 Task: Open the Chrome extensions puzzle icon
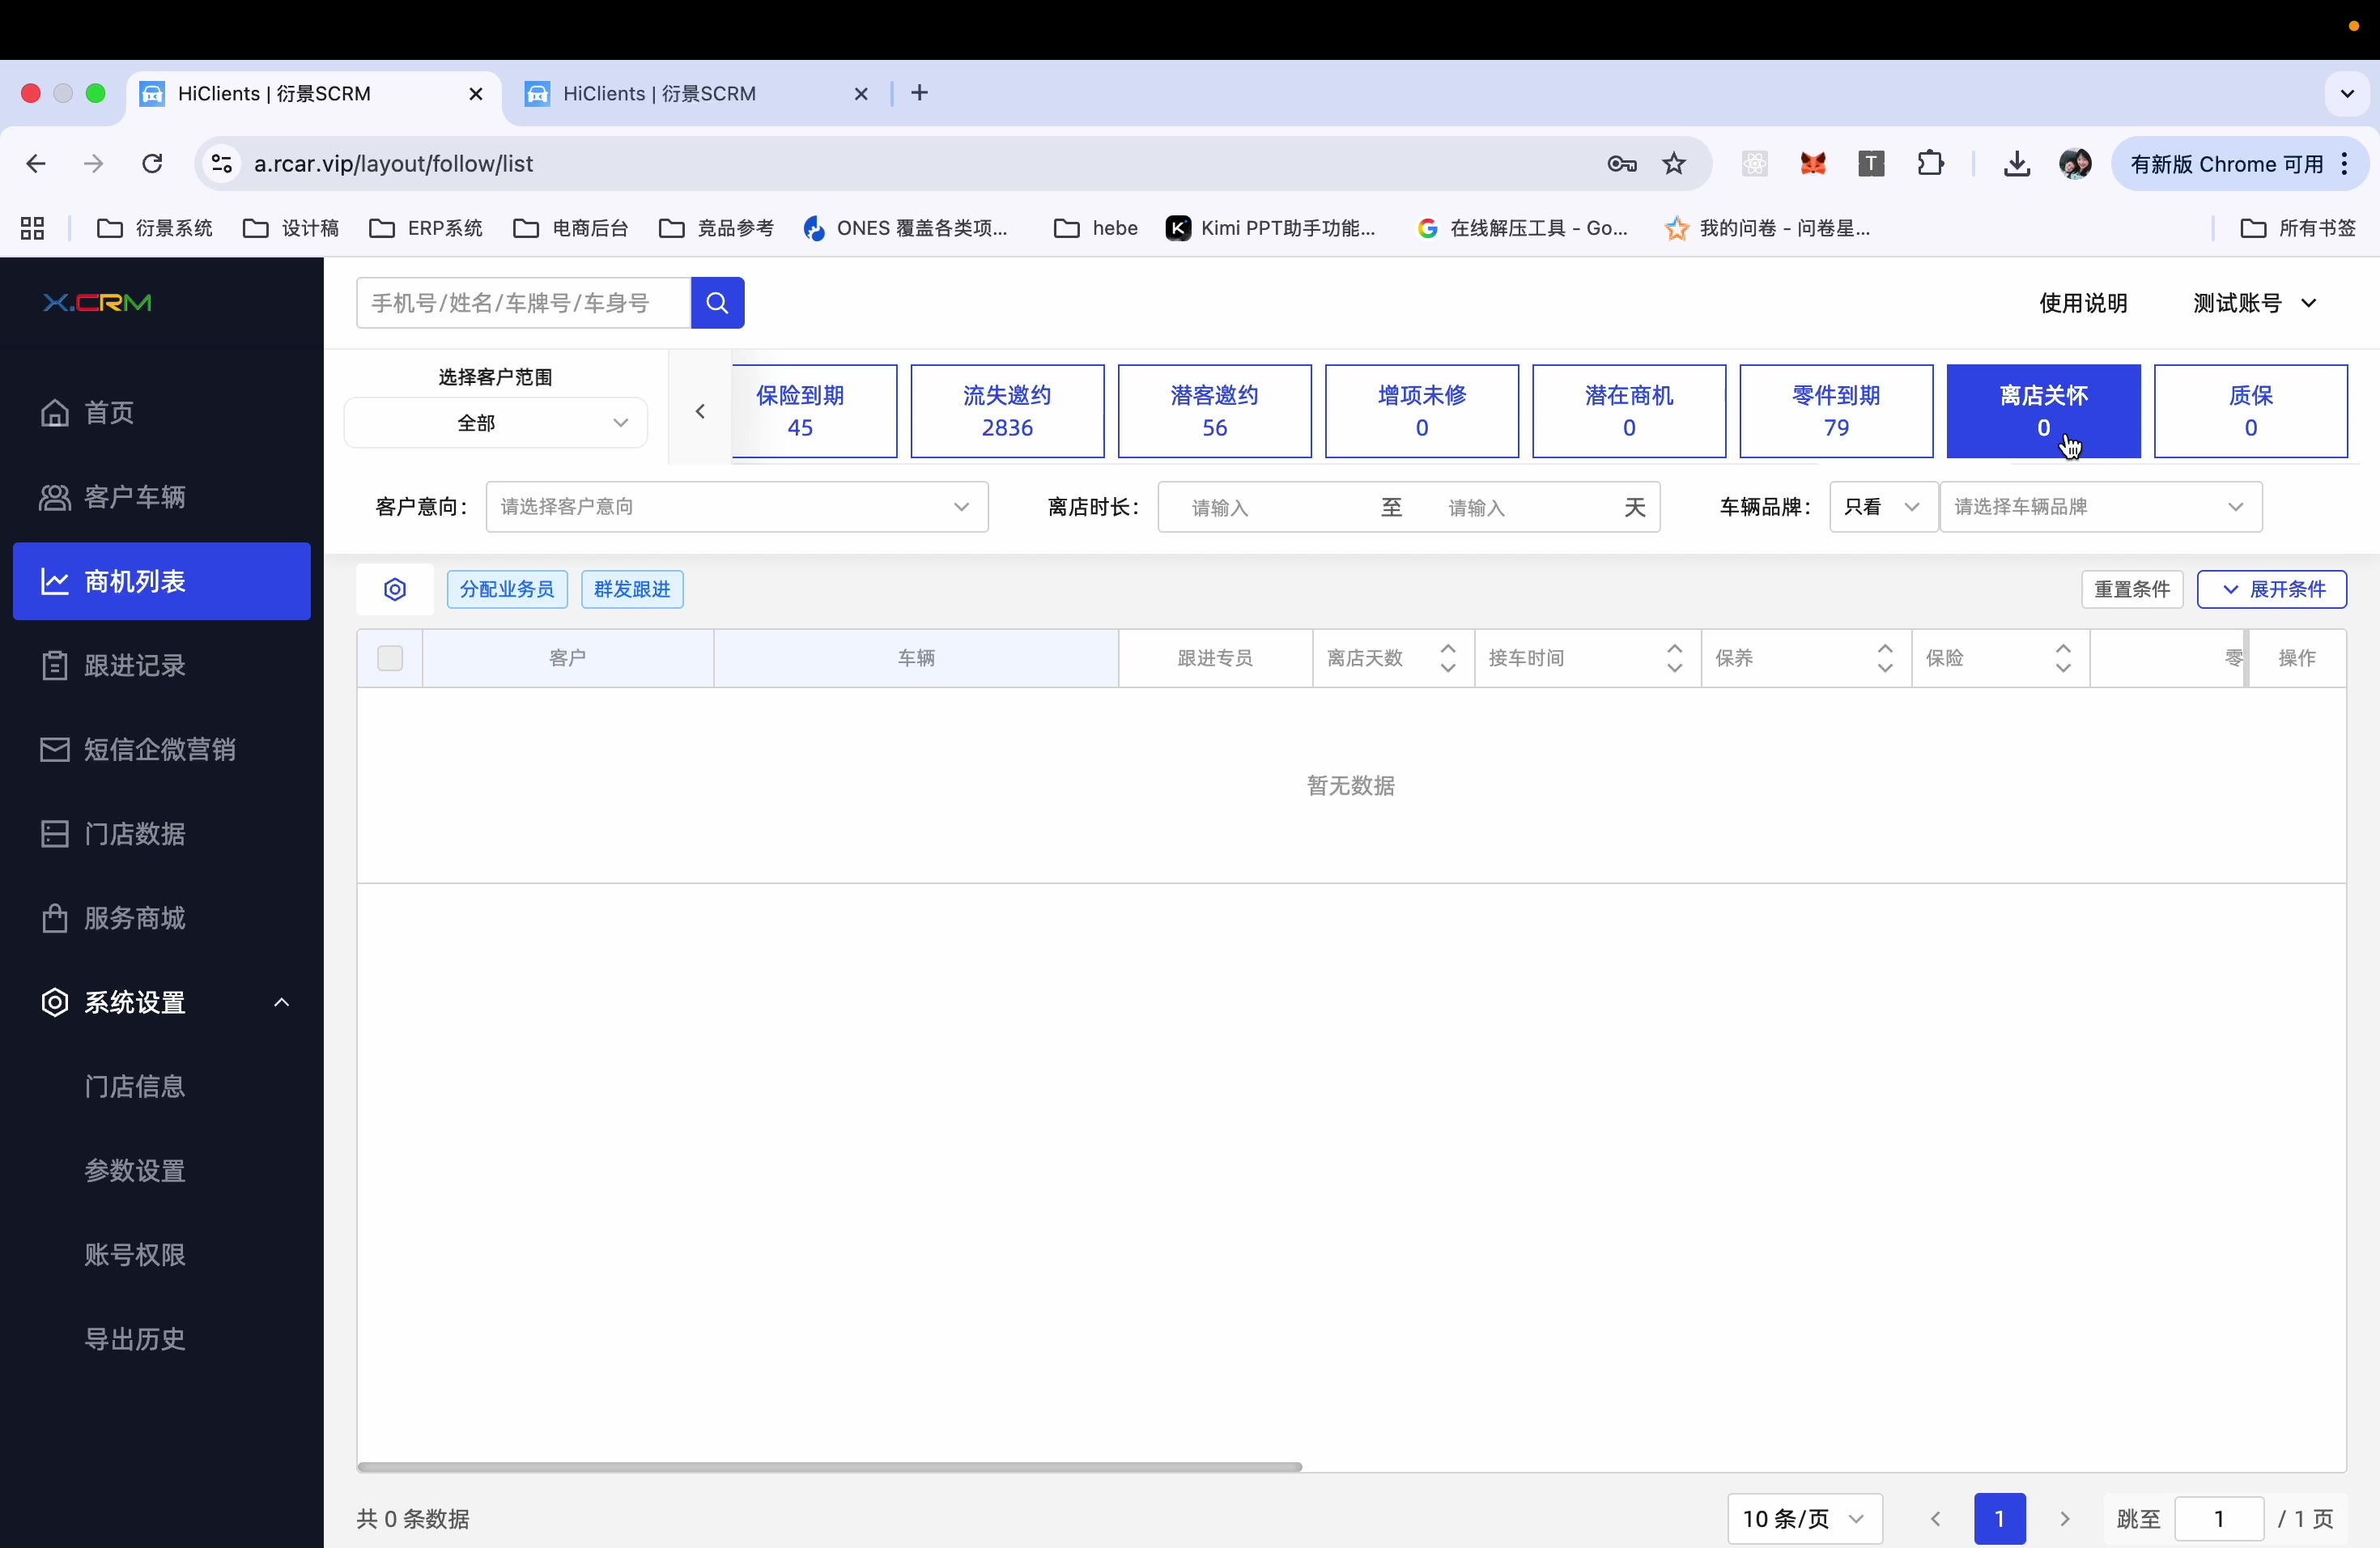1931,164
